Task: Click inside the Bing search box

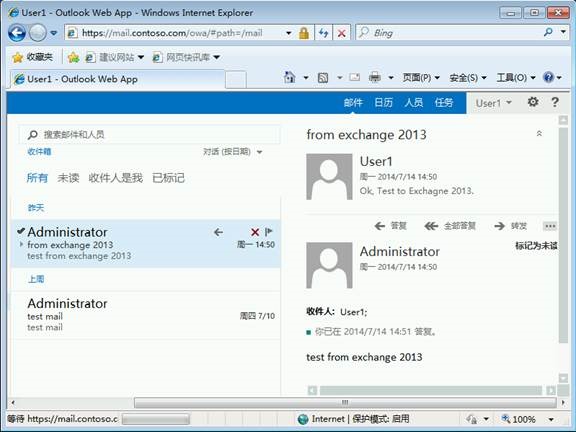Action: coord(448,33)
